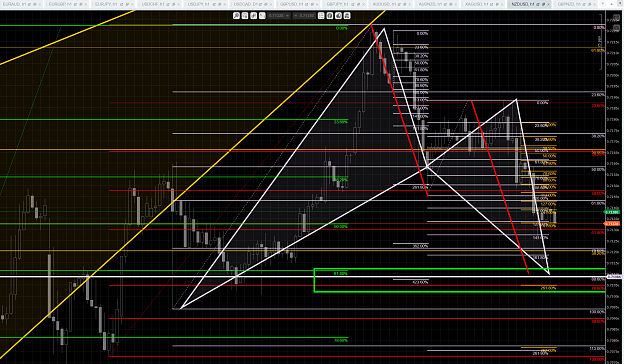Close the GBPJPY tab

(x=364, y=4)
